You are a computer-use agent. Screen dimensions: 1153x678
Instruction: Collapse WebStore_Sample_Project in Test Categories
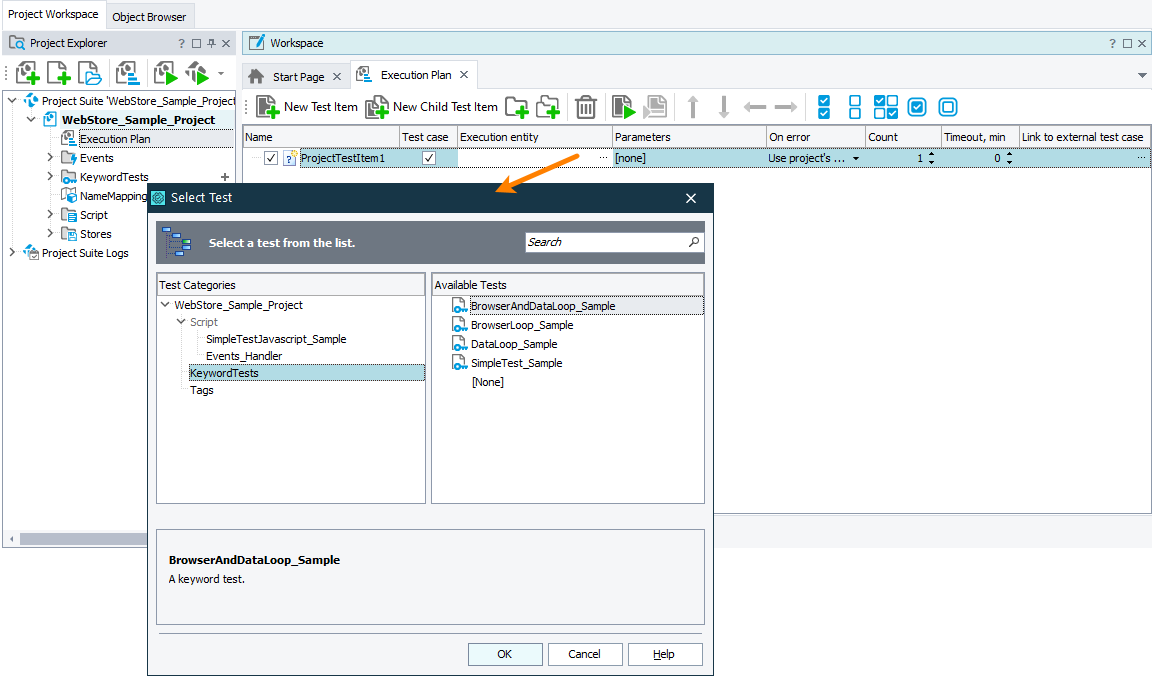(165, 305)
